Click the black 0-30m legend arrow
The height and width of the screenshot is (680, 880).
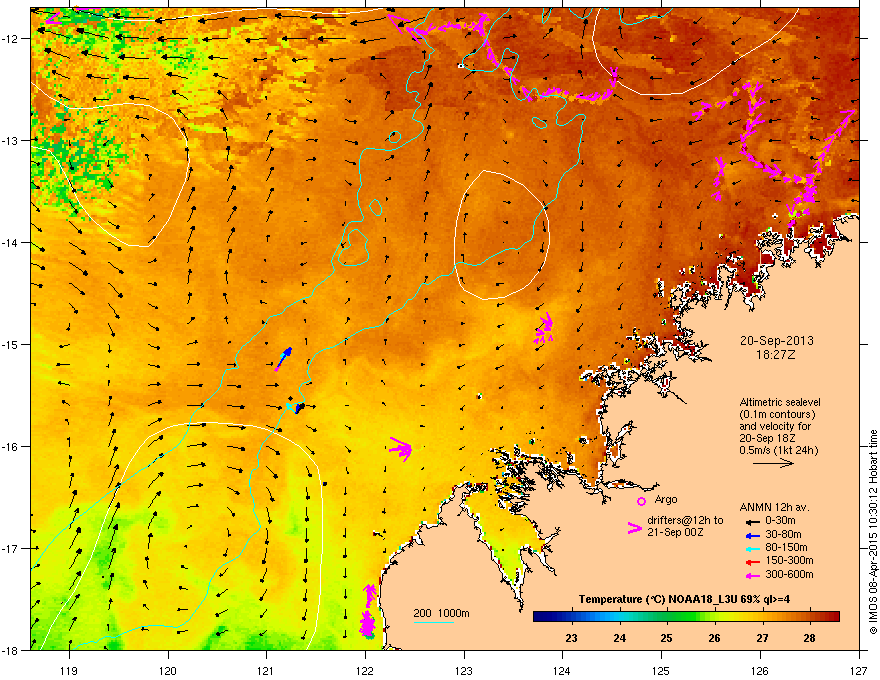tap(753, 521)
